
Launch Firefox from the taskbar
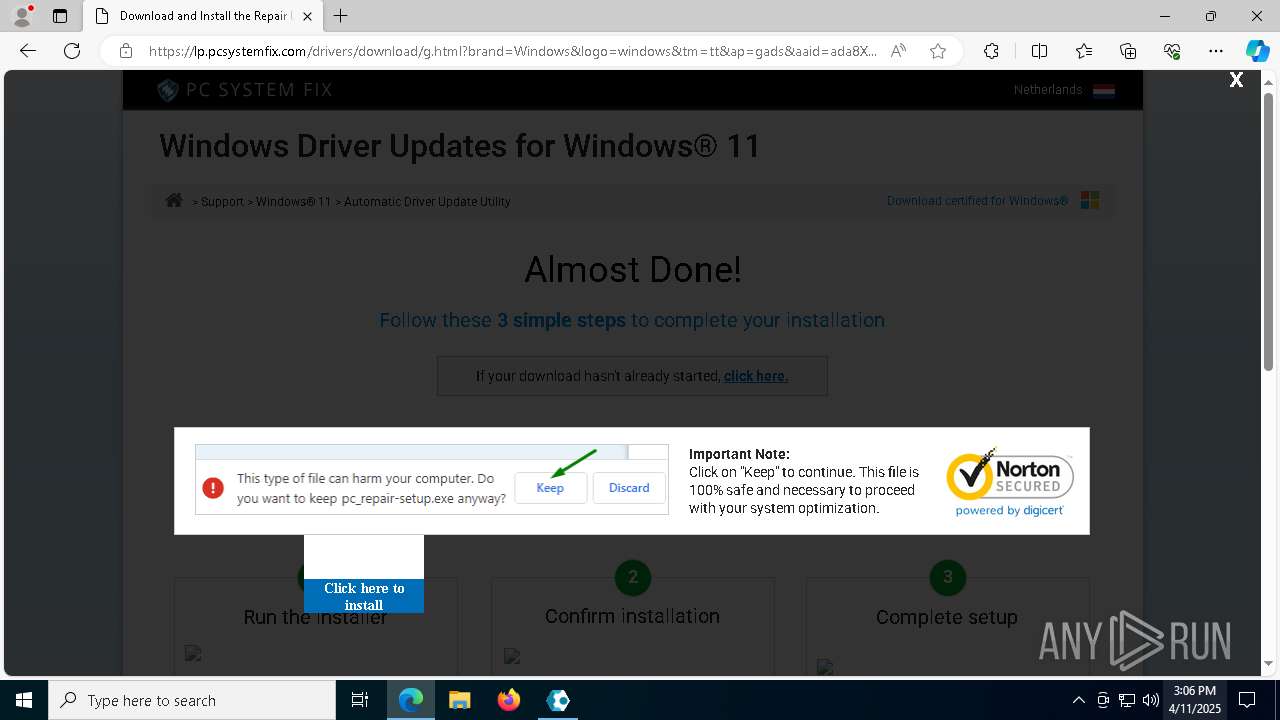(x=509, y=700)
